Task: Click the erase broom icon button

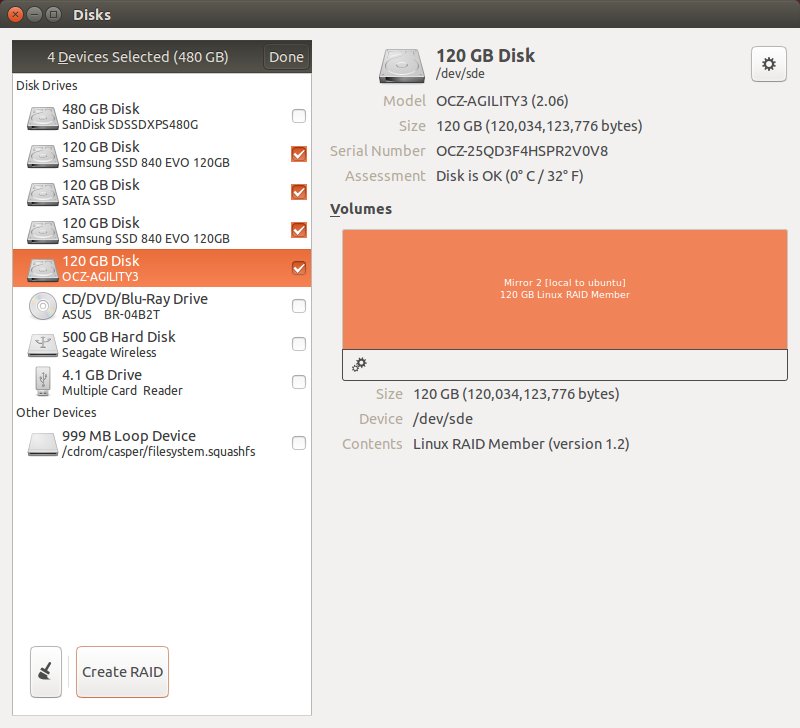Action: click(46, 671)
